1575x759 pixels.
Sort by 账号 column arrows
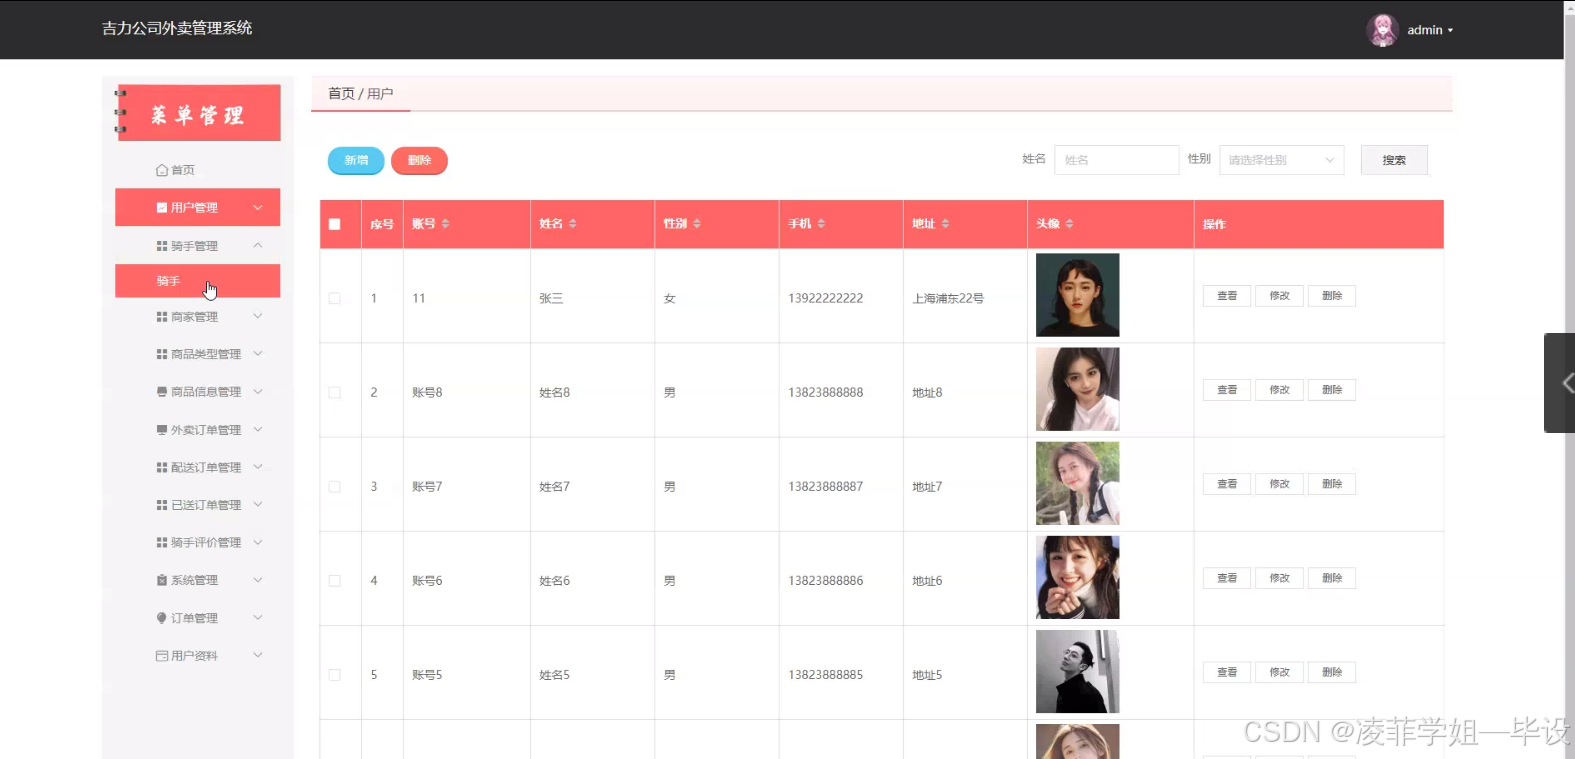[x=445, y=224]
